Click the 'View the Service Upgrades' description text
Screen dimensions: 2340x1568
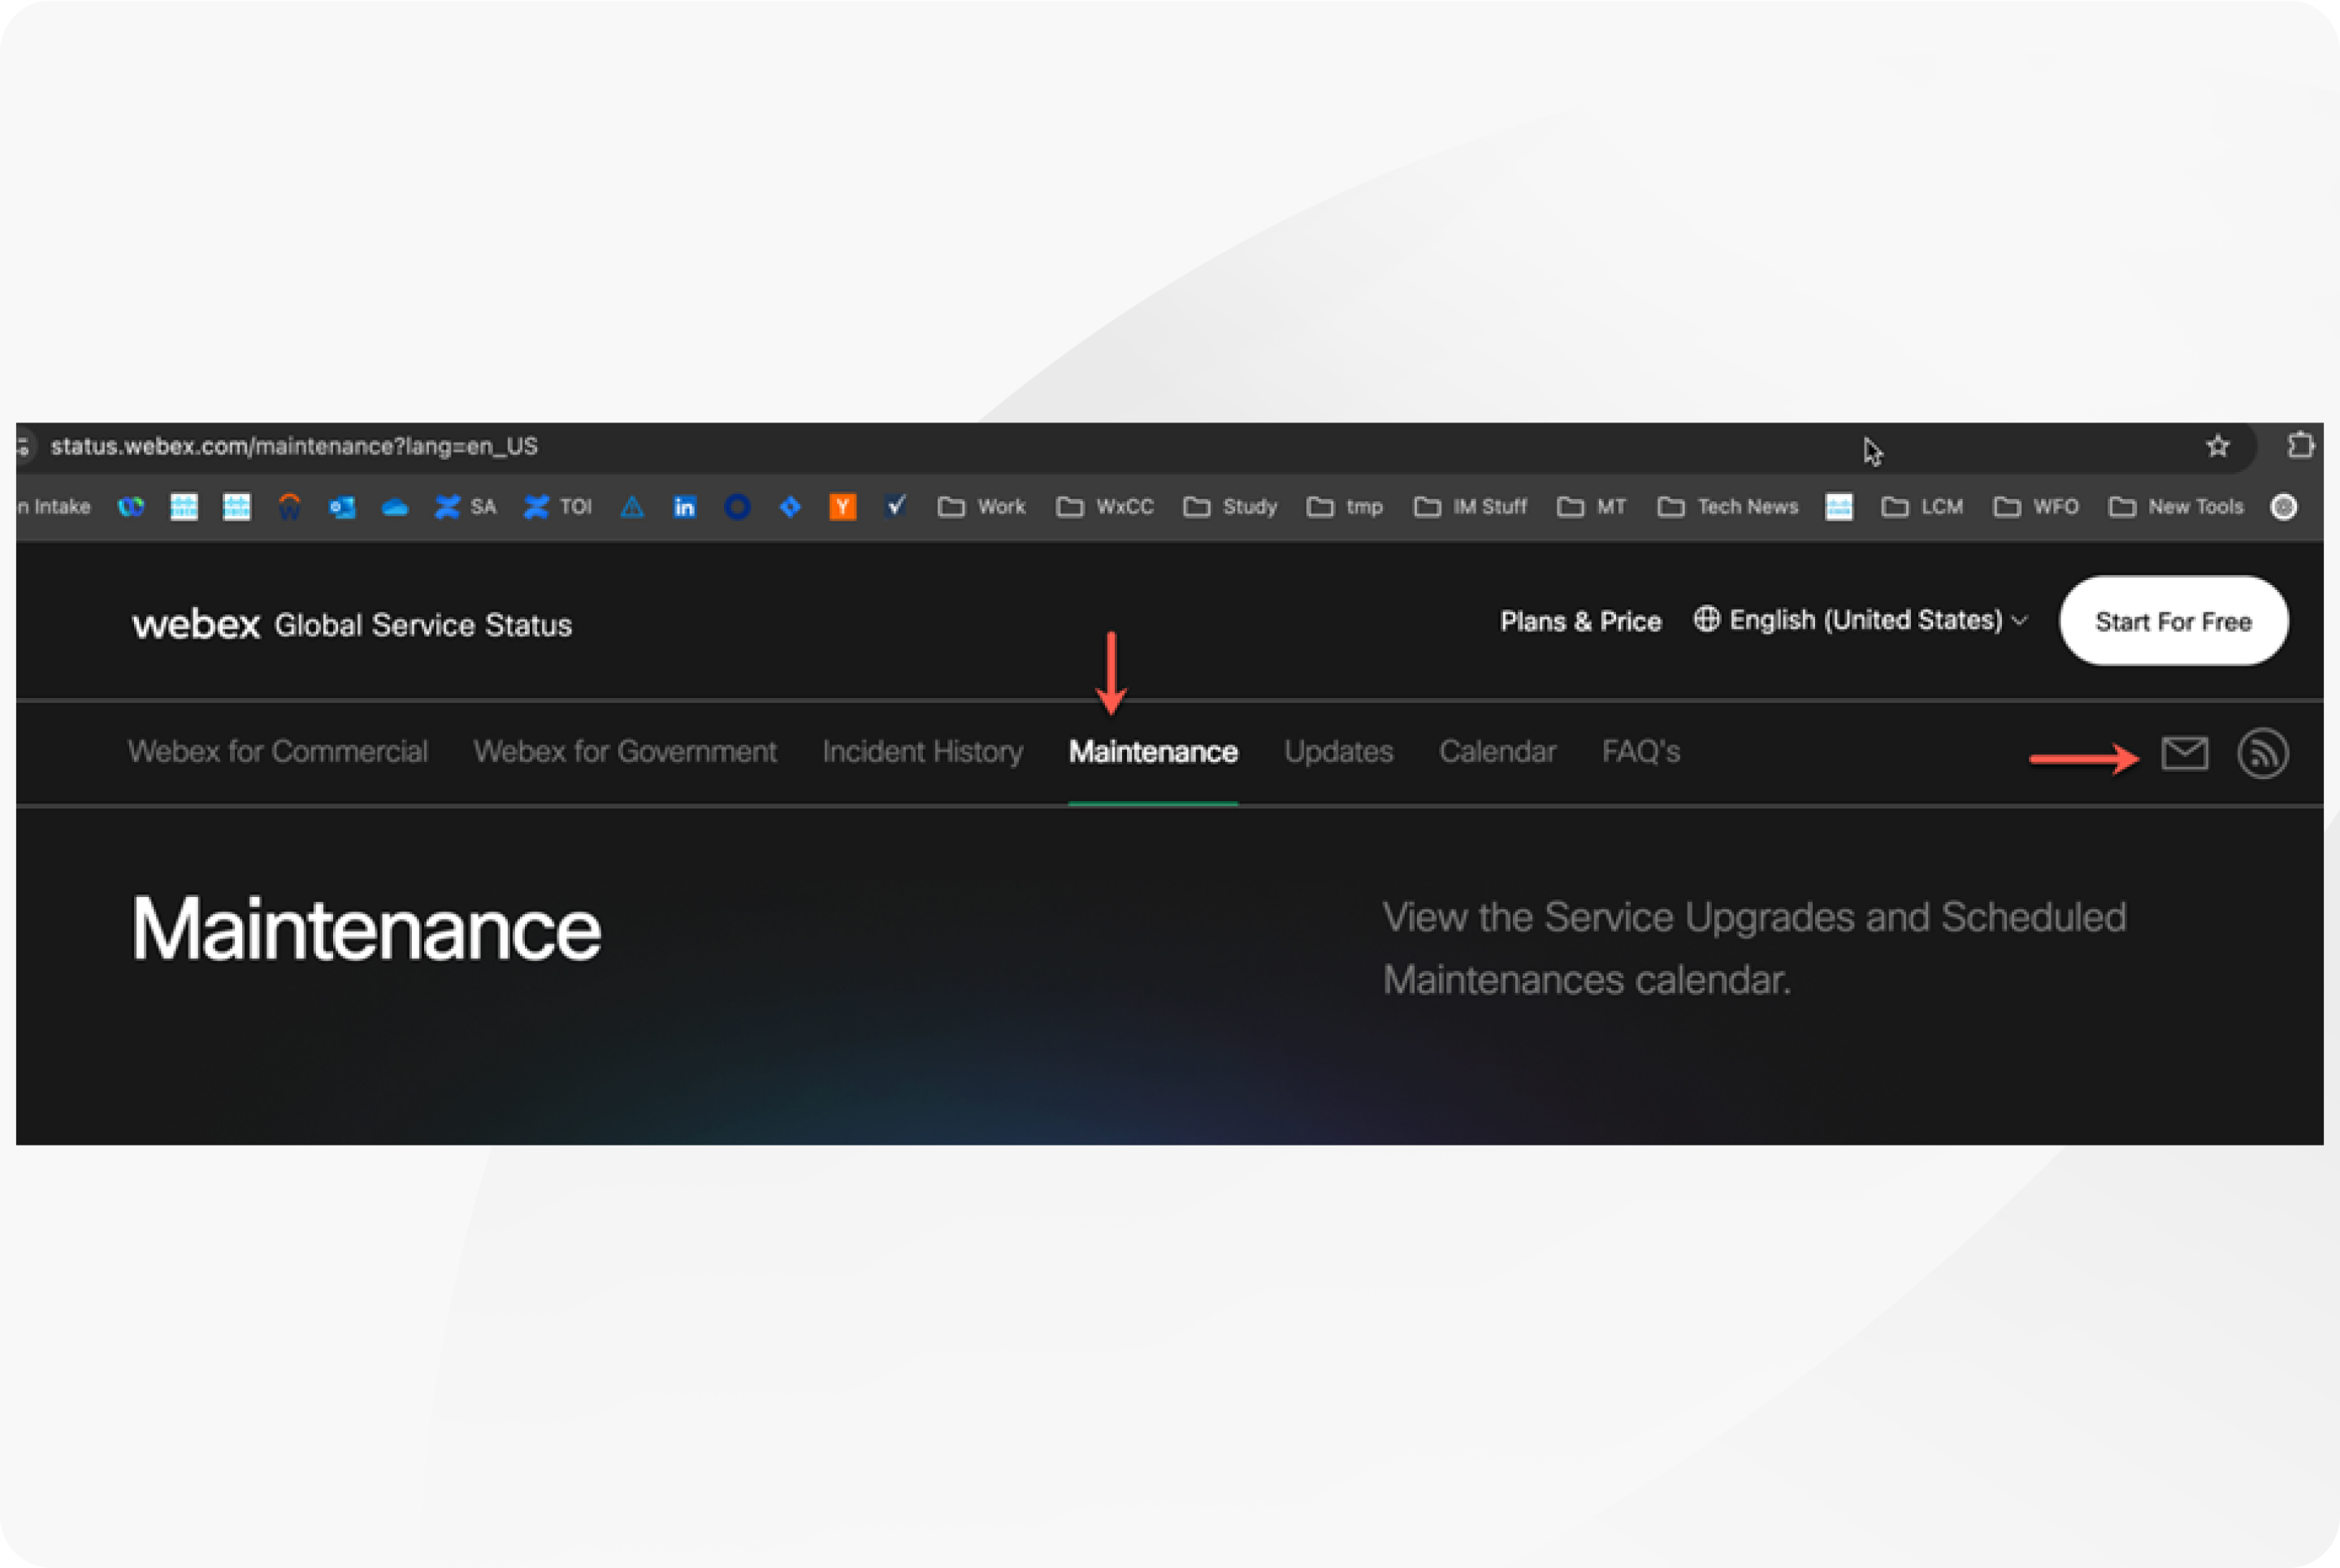1754,948
